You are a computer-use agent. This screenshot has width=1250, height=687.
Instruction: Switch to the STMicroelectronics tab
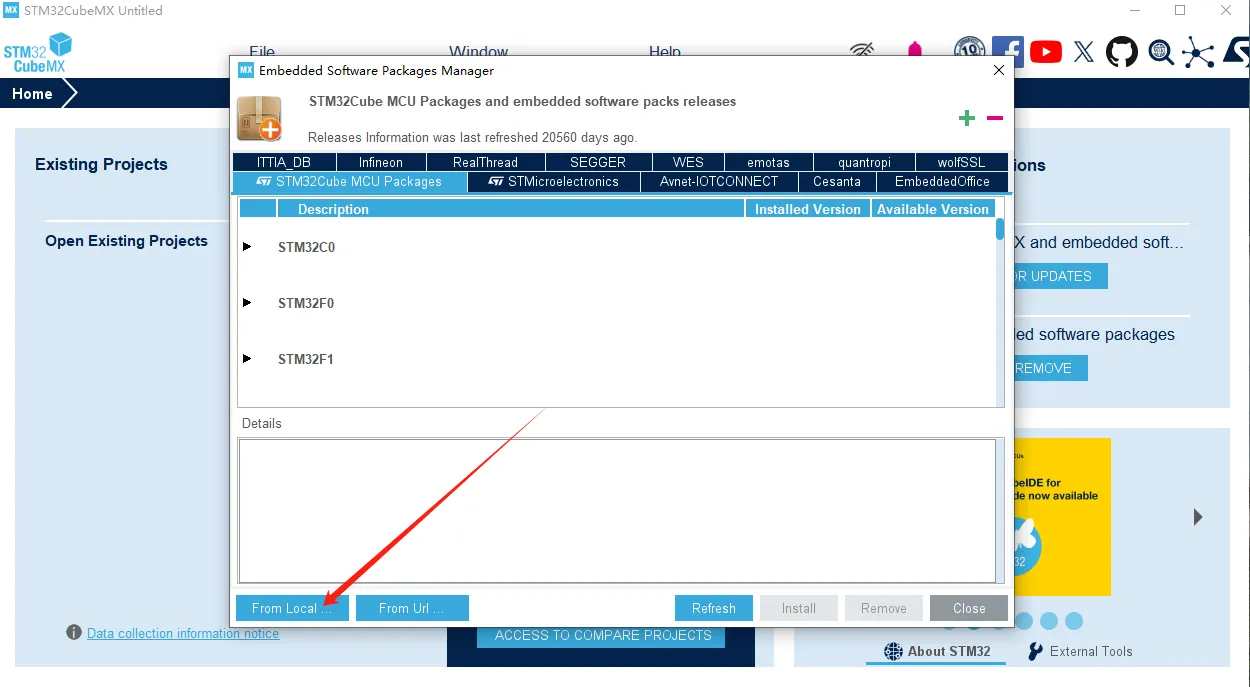[x=553, y=182]
